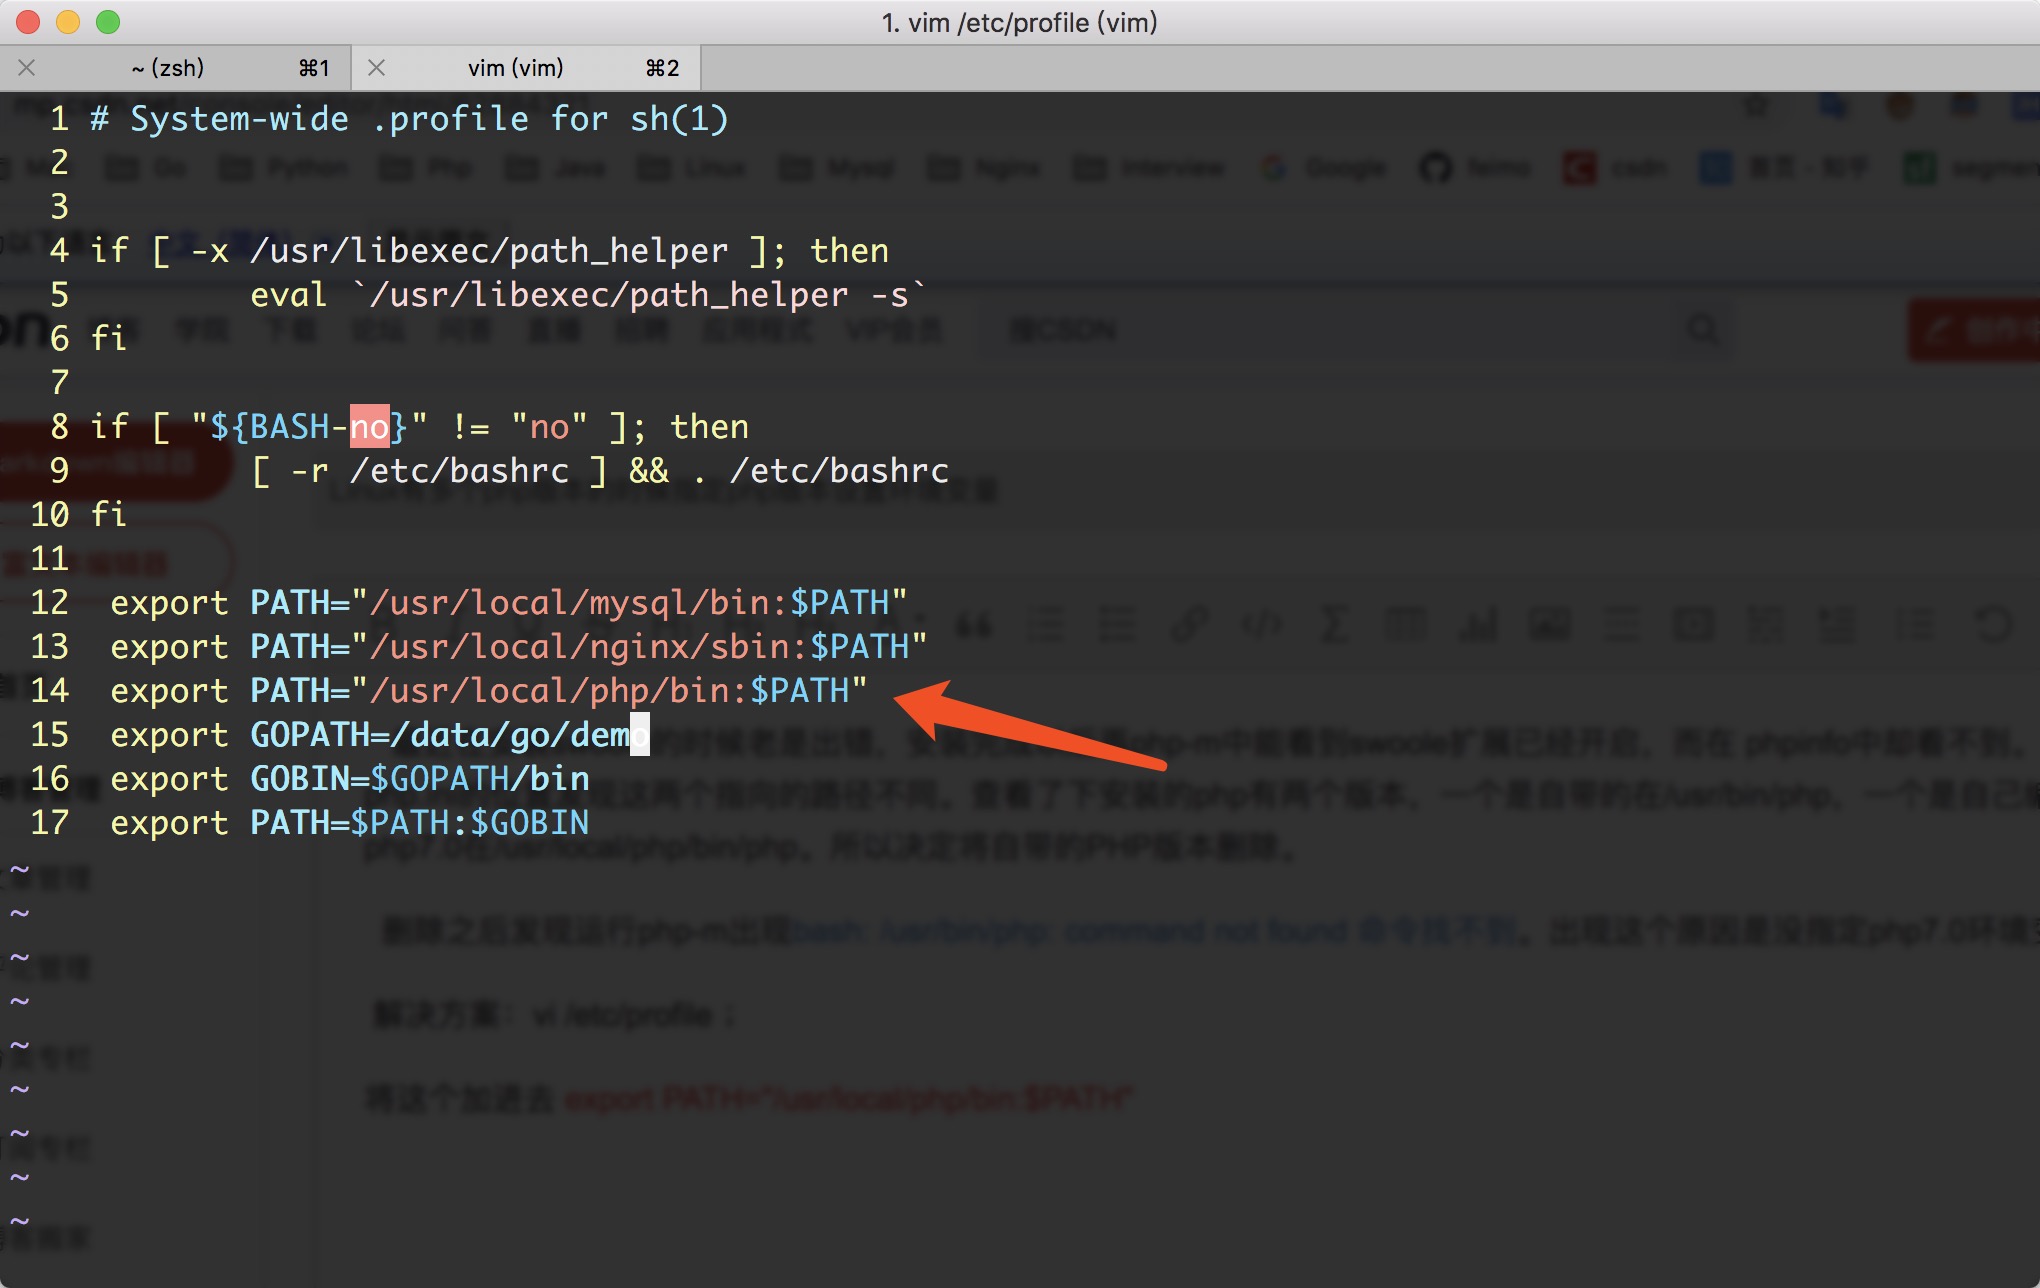
Task: Click the red window close button
Action: click(x=28, y=22)
